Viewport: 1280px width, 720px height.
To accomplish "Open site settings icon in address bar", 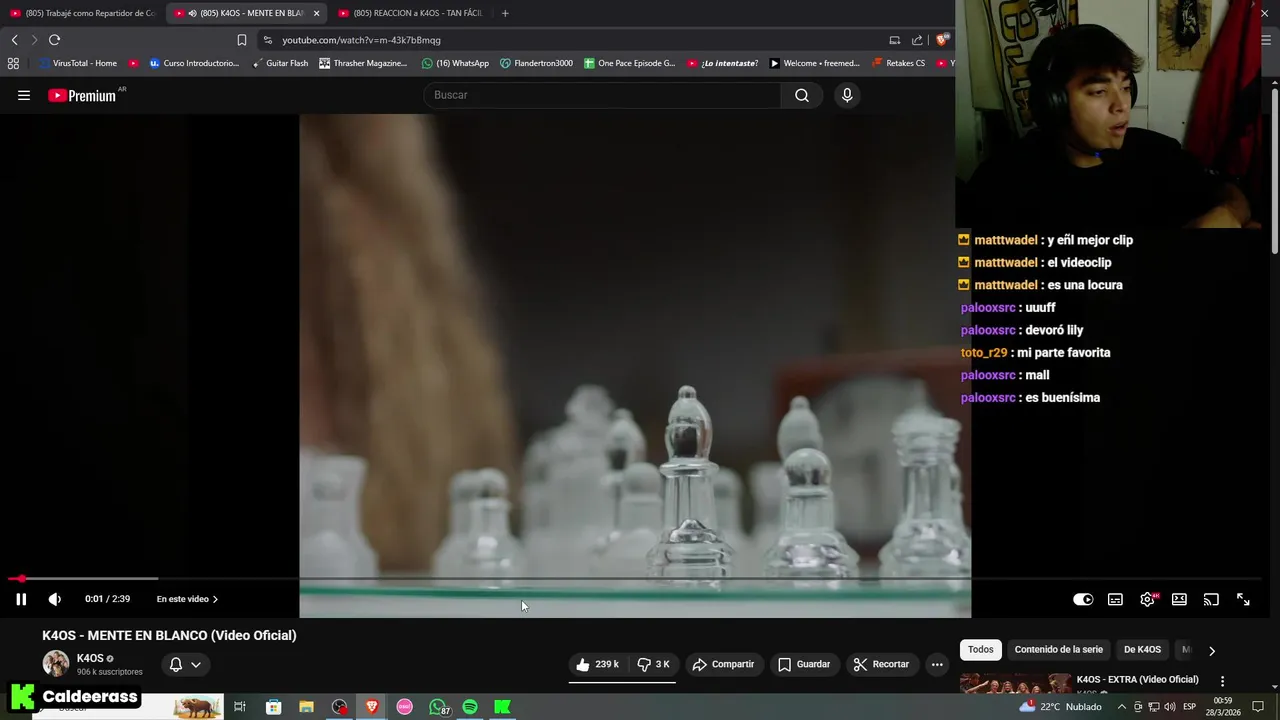I will [267, 40].
